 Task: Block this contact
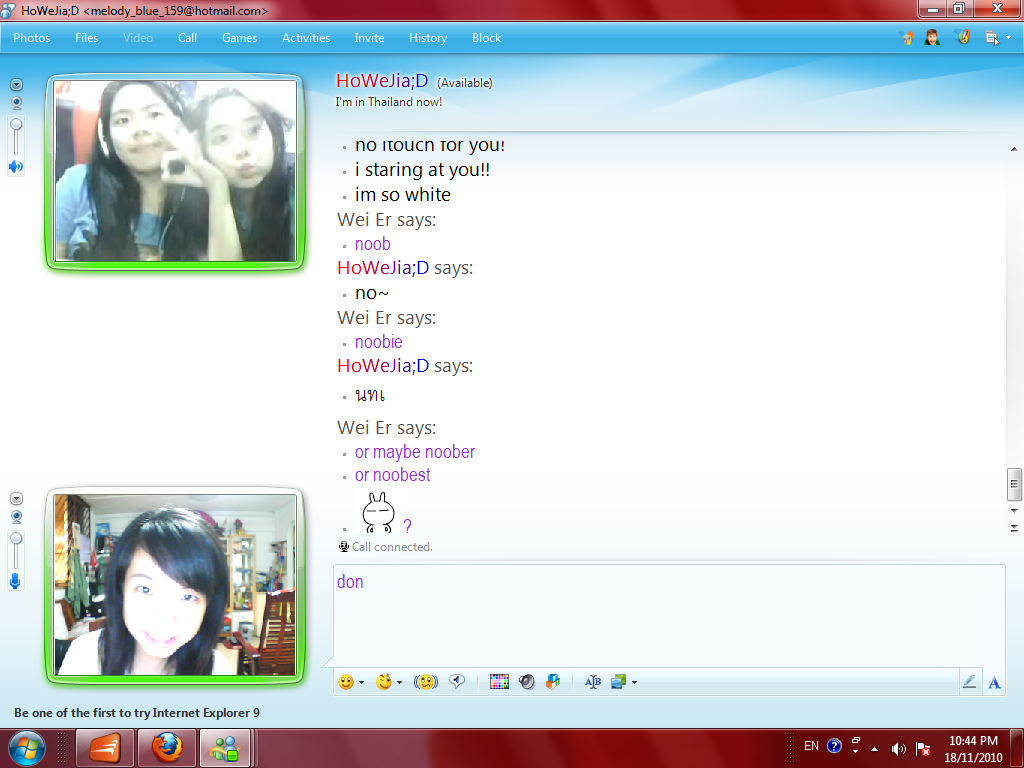[x=487, y=38]
